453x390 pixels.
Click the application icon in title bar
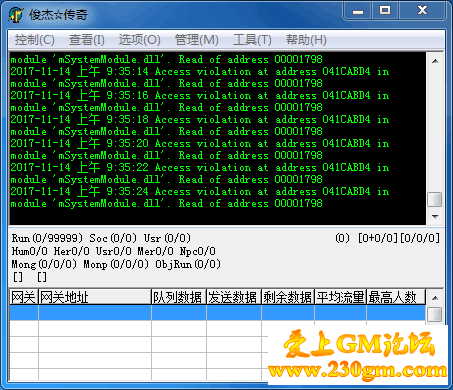(16, 15)
